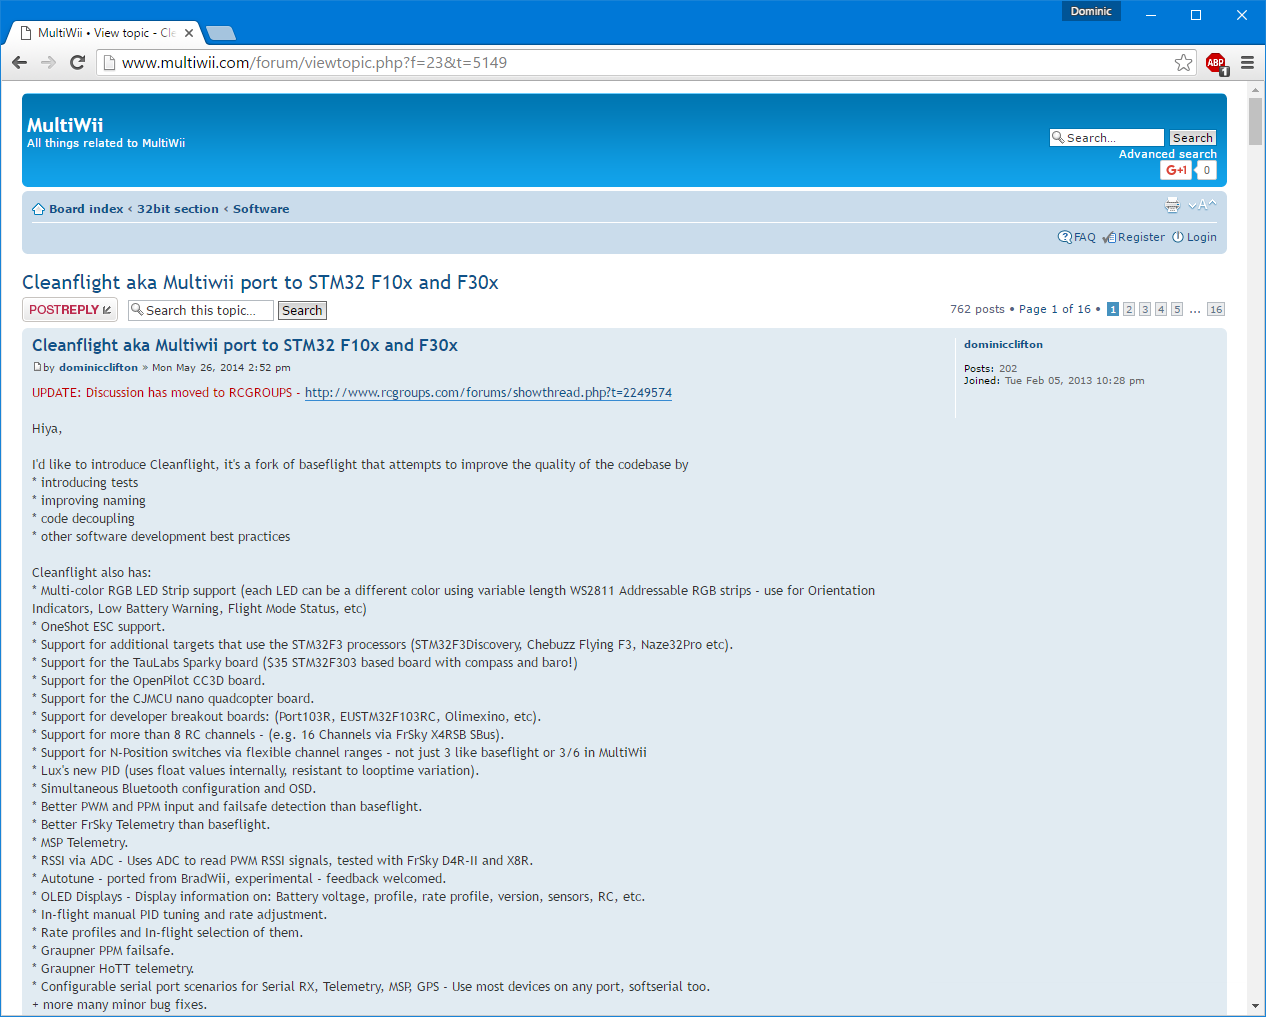The width and height of the screenshot is (1266, 1017).
Task: Click the 'Mon May 26, 2014 2:52 pm' date
Action: (221, 367)
